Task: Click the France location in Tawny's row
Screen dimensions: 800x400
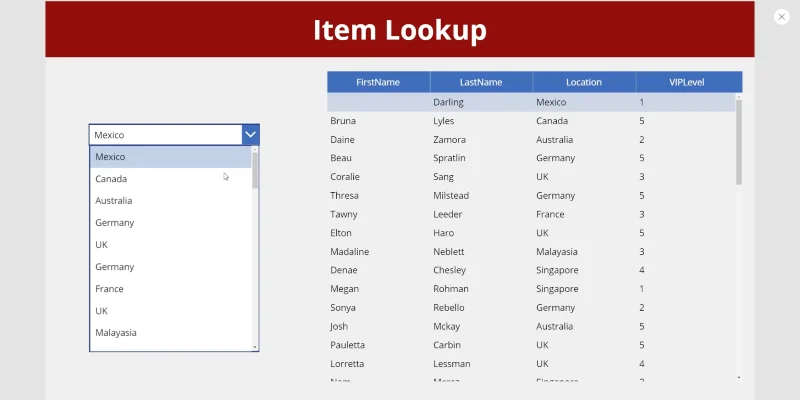Action: 550,214
